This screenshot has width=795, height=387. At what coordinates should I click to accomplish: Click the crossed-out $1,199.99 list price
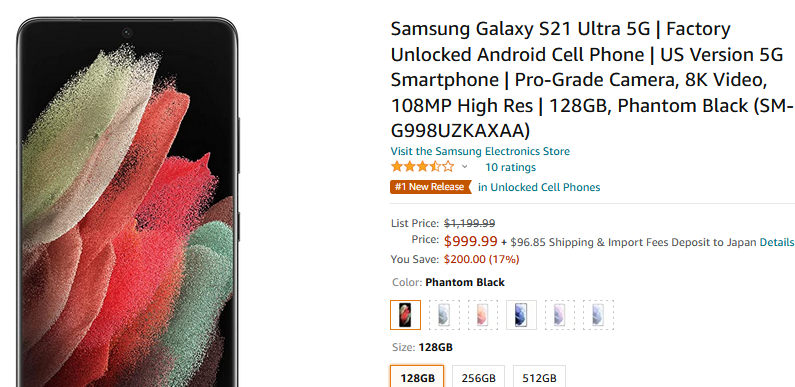(469, 223)
